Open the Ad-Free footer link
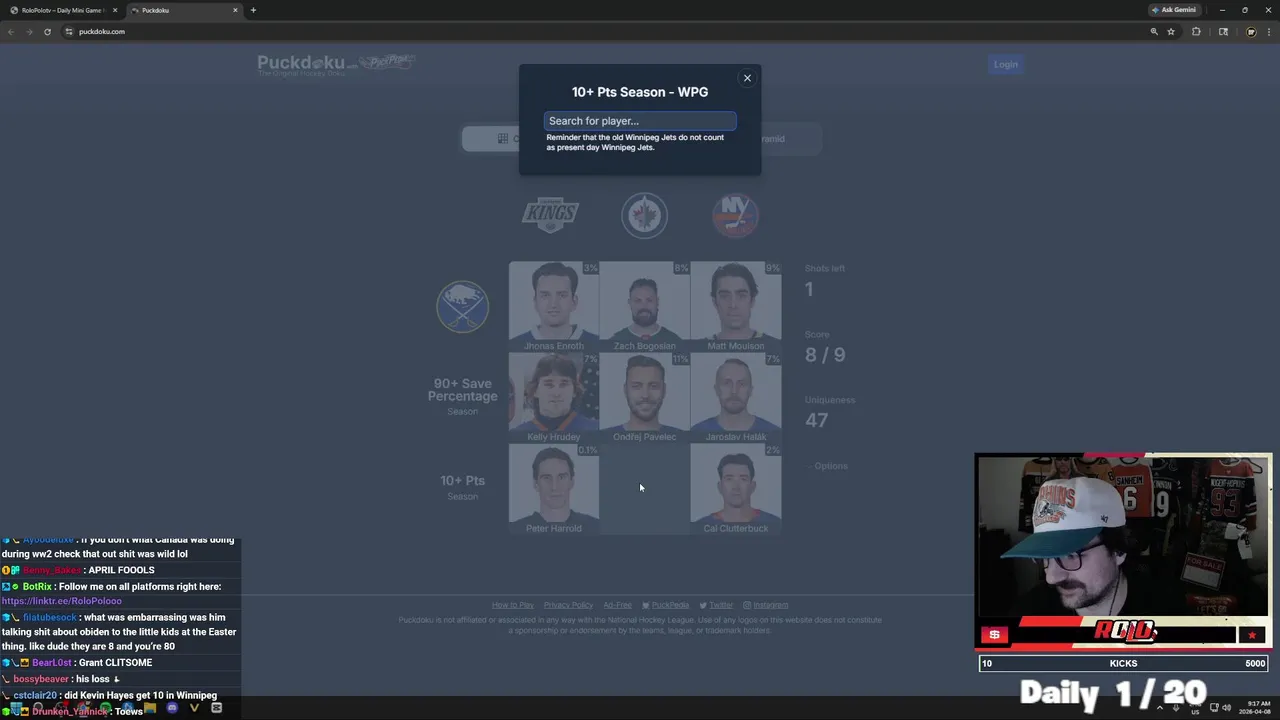1280x720 pixels. [x=617, y=605]
